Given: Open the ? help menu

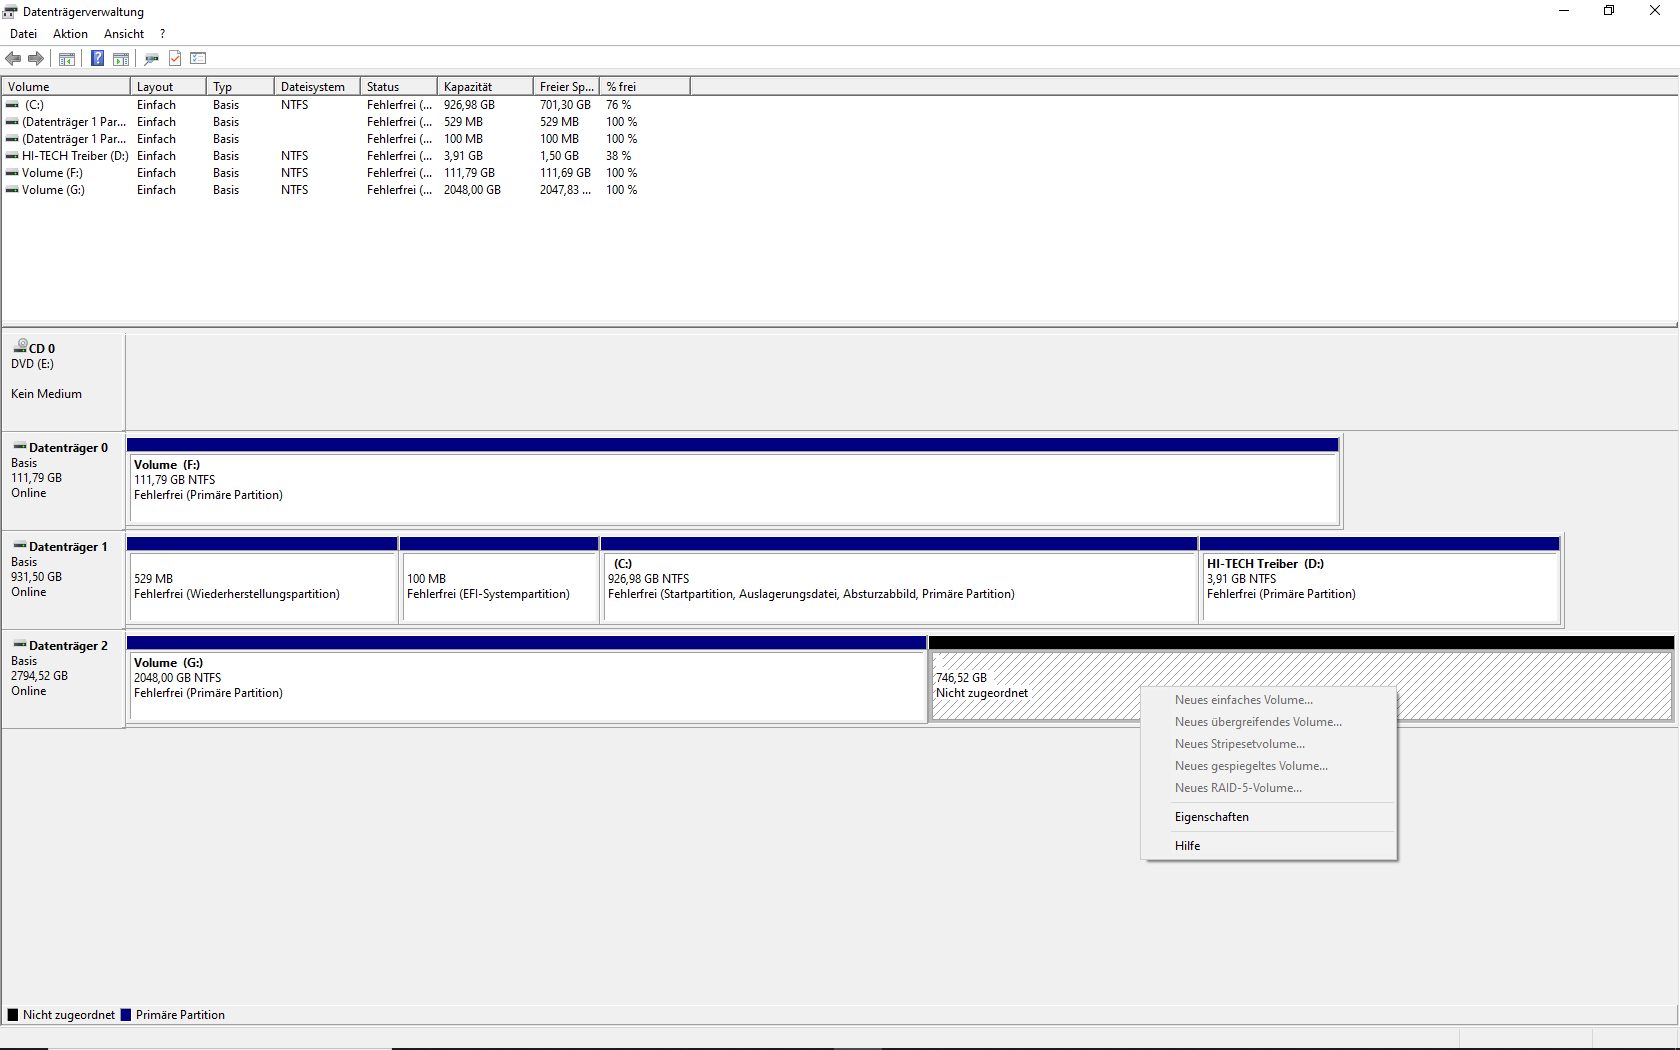Looking at the screenshot, I should pos(162,34).
